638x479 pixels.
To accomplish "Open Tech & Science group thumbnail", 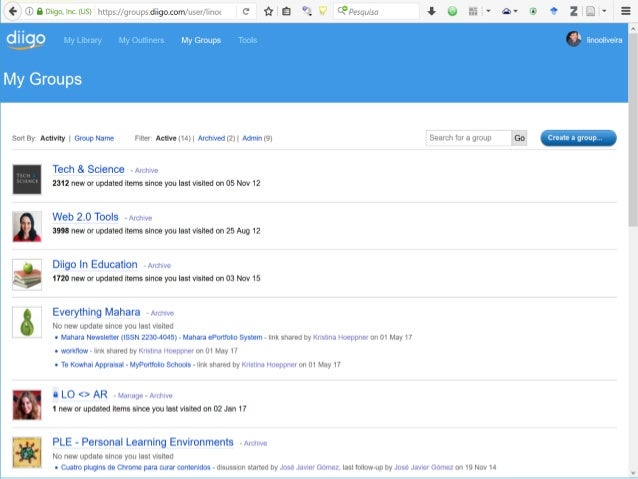I will click(x=27, y=179).
